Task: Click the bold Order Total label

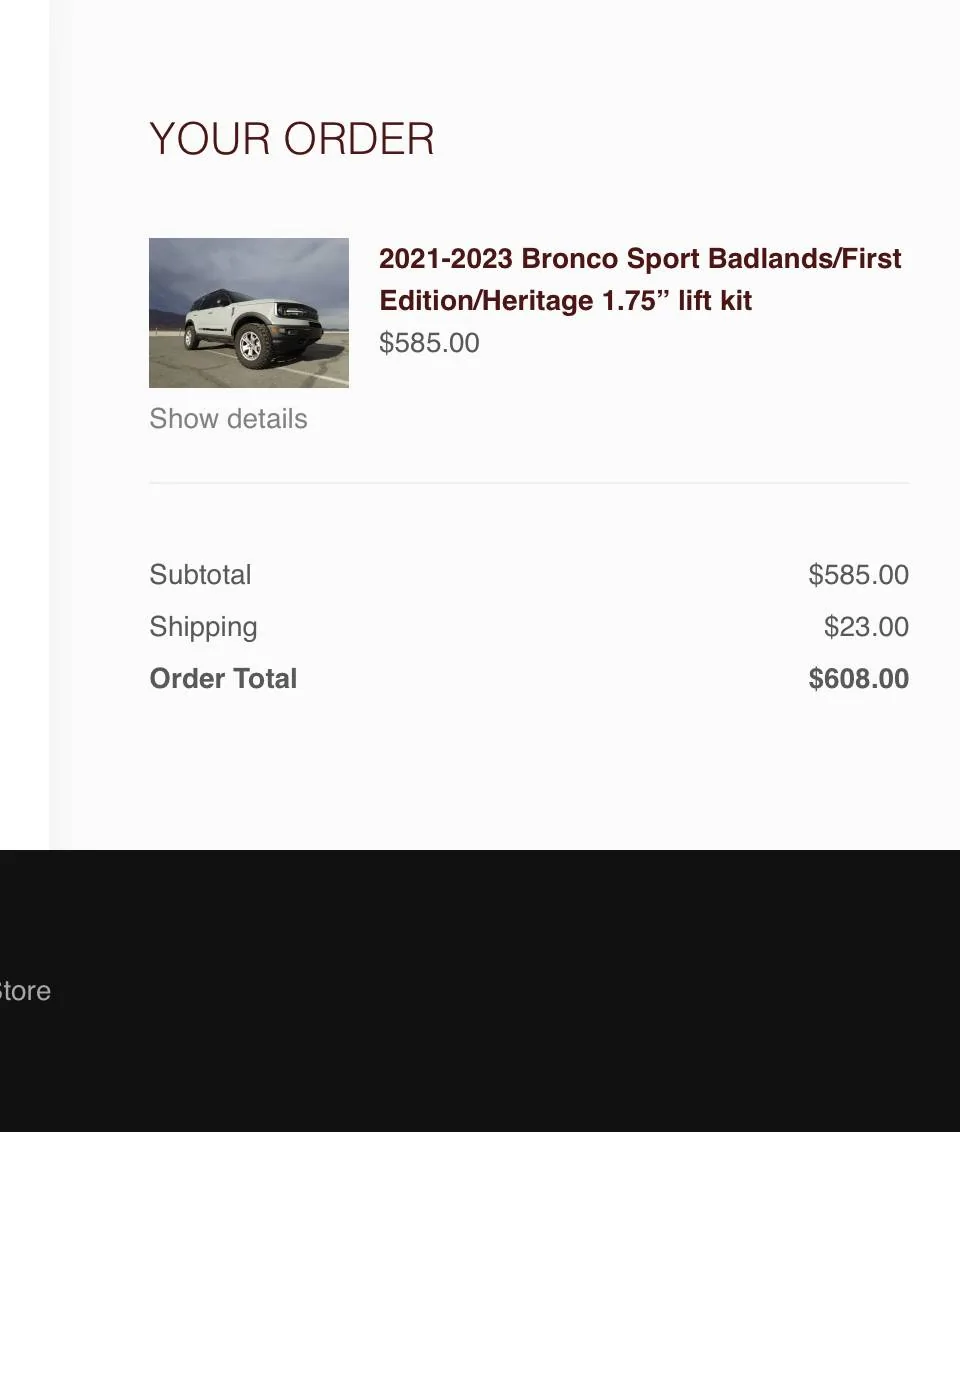Action: (223, 679)
